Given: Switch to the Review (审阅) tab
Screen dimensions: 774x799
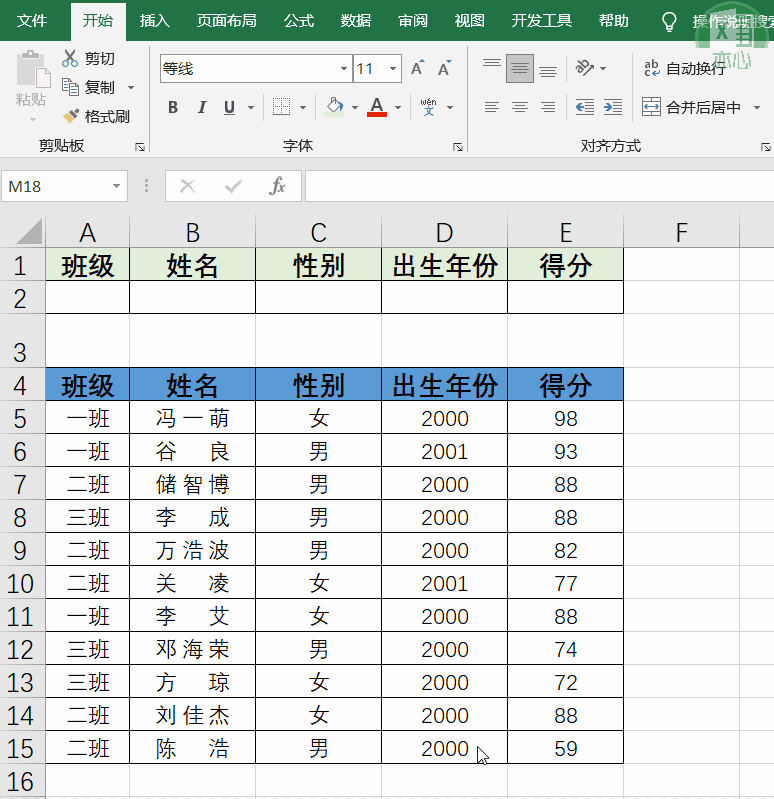Looking at the screenshot, I should (413, 21).
